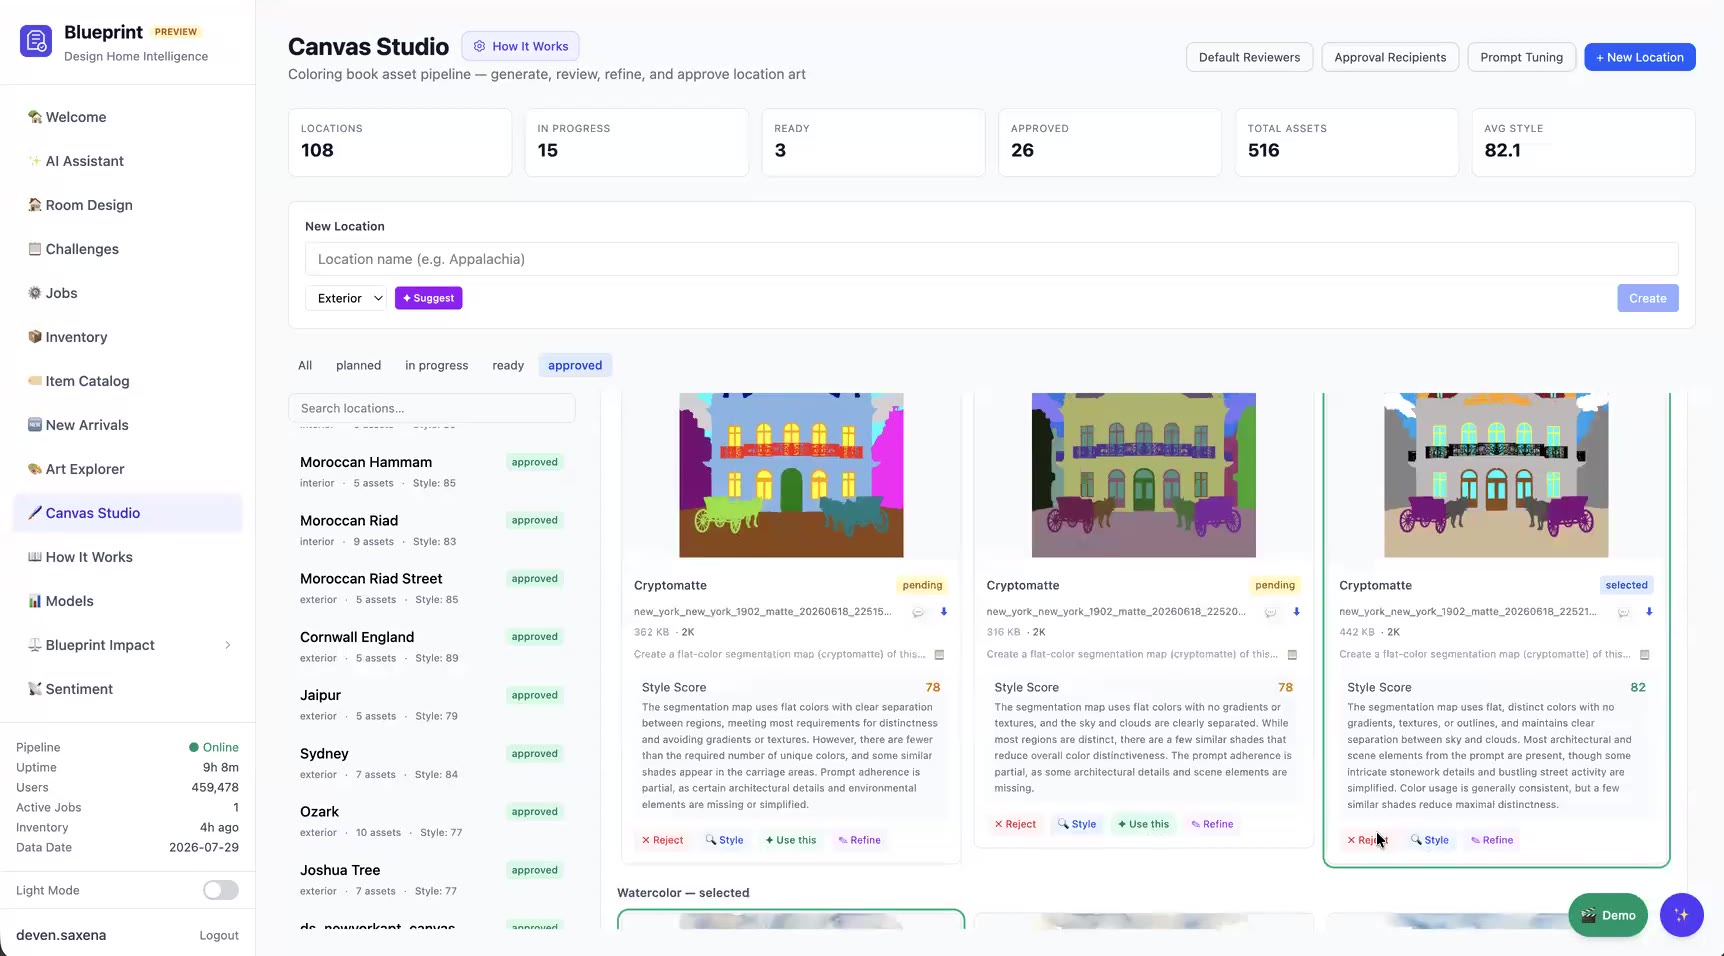The height and width of the screenshot is (956, 1724).
Task: Open comments on the 316 KB Cryptomatte asset
Action: (x=1271, y=612)
